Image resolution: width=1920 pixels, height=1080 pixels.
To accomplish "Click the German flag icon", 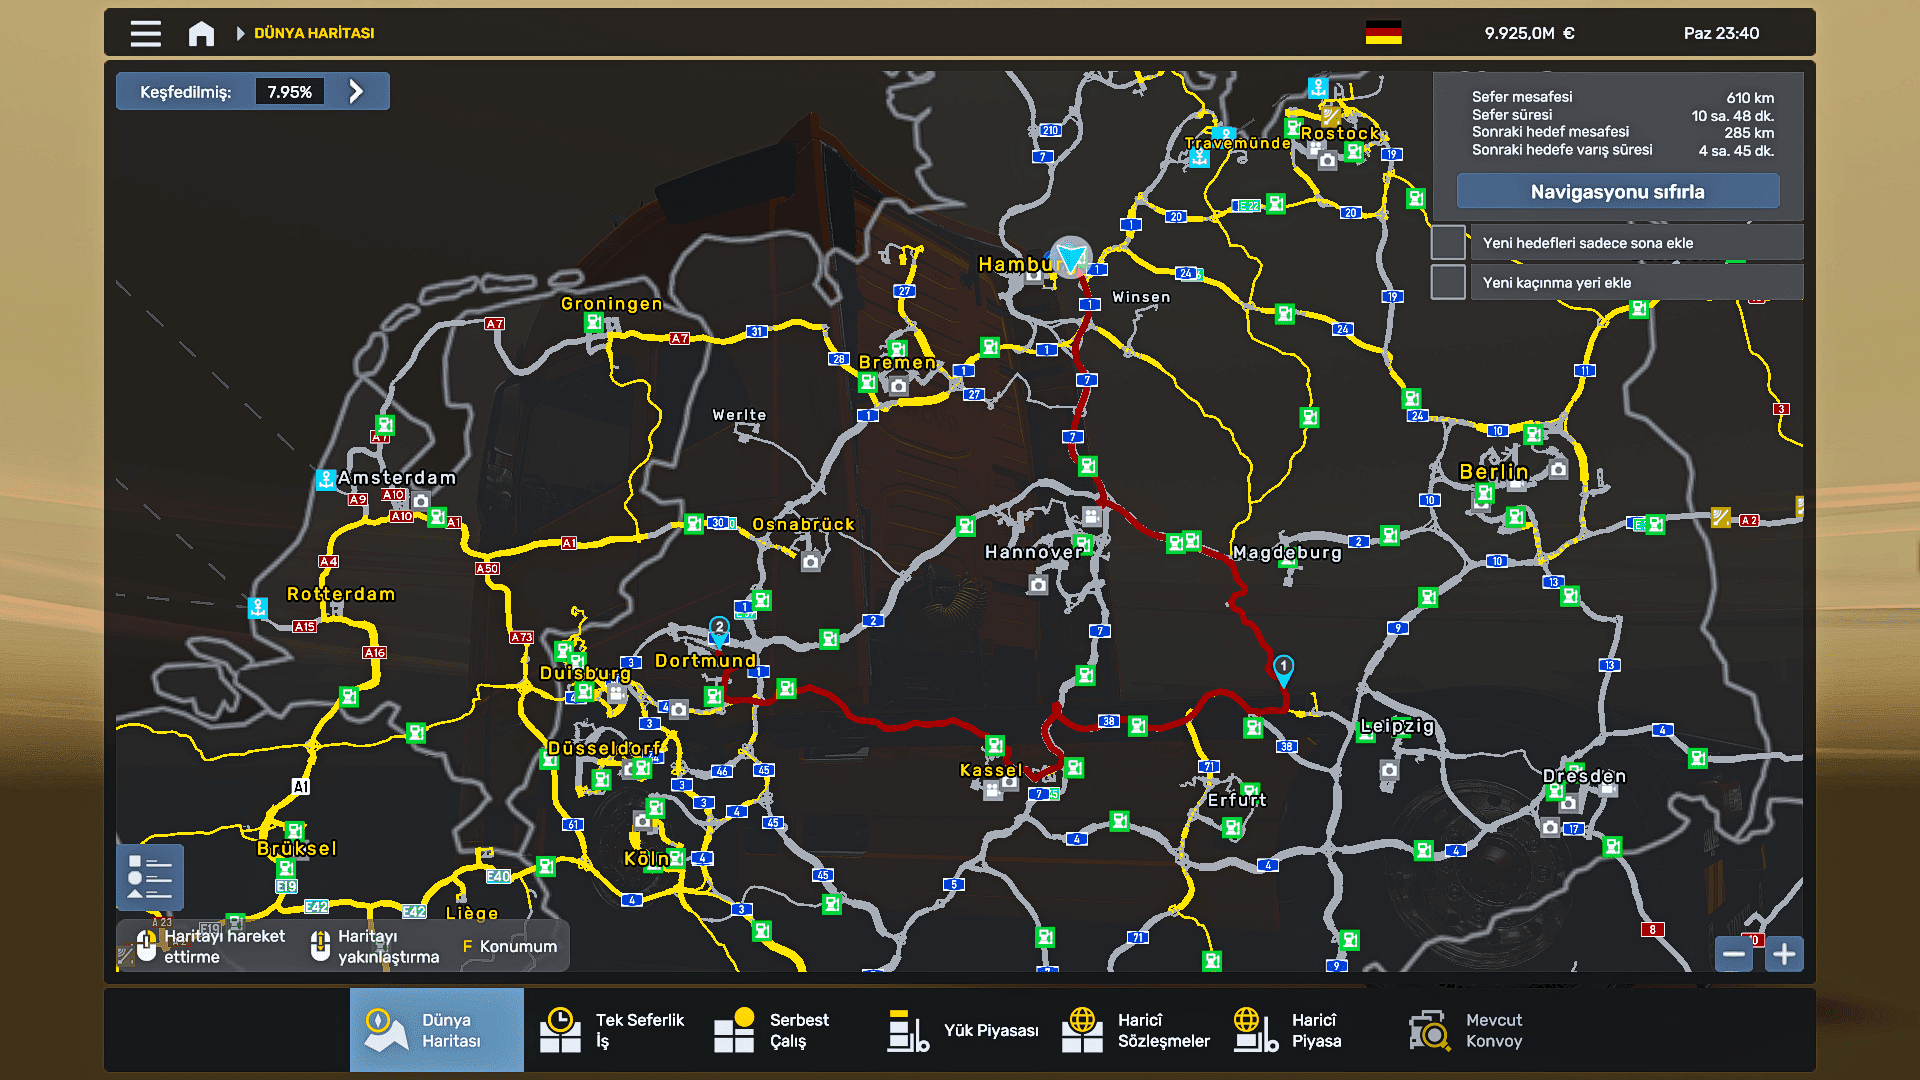I will coord(1383,33).
